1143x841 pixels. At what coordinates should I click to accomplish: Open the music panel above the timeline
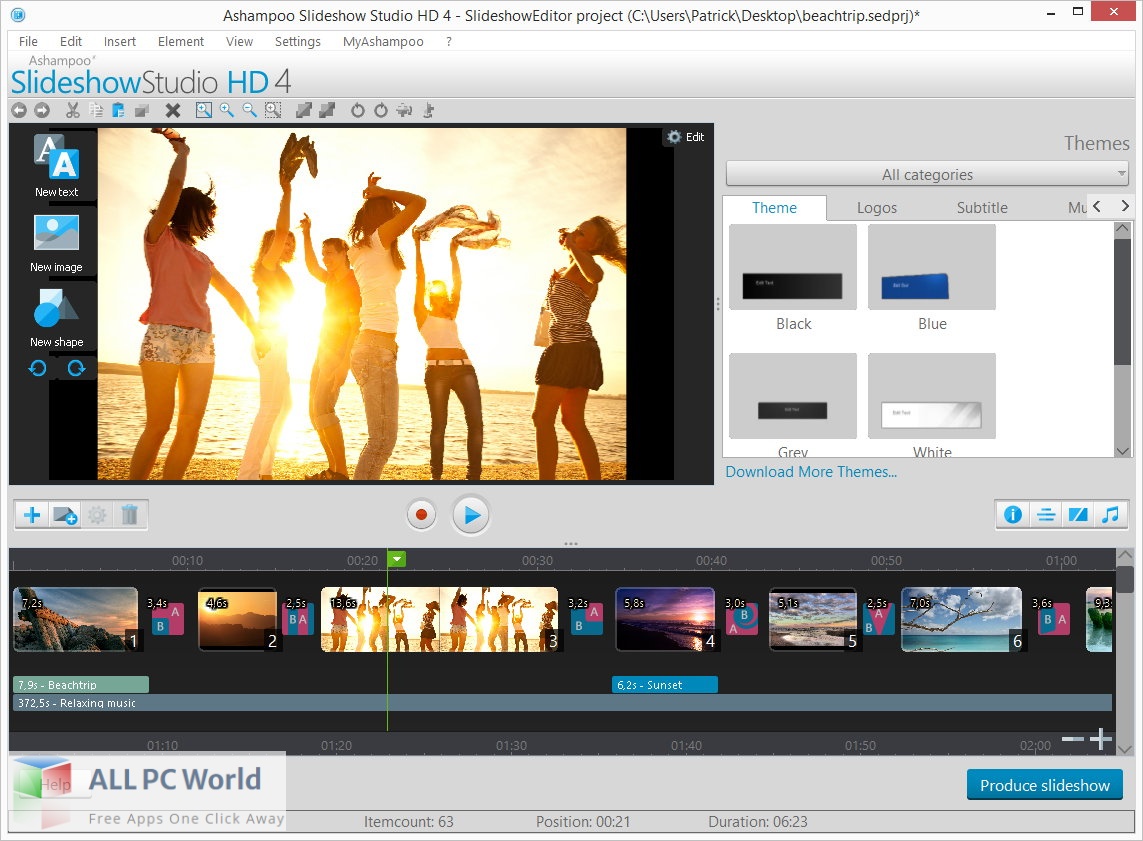1111,514
